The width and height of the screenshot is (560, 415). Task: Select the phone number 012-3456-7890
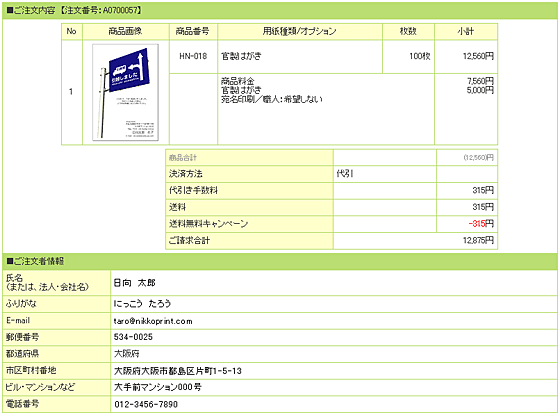click(x=146, y=404)
